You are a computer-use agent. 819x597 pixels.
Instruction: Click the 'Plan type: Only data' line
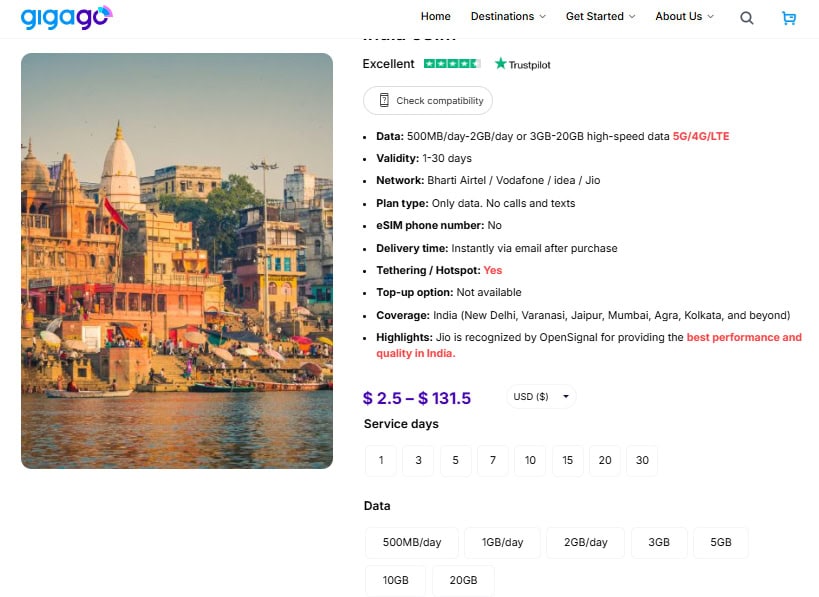pyautogui.click(x=475, y=203)
